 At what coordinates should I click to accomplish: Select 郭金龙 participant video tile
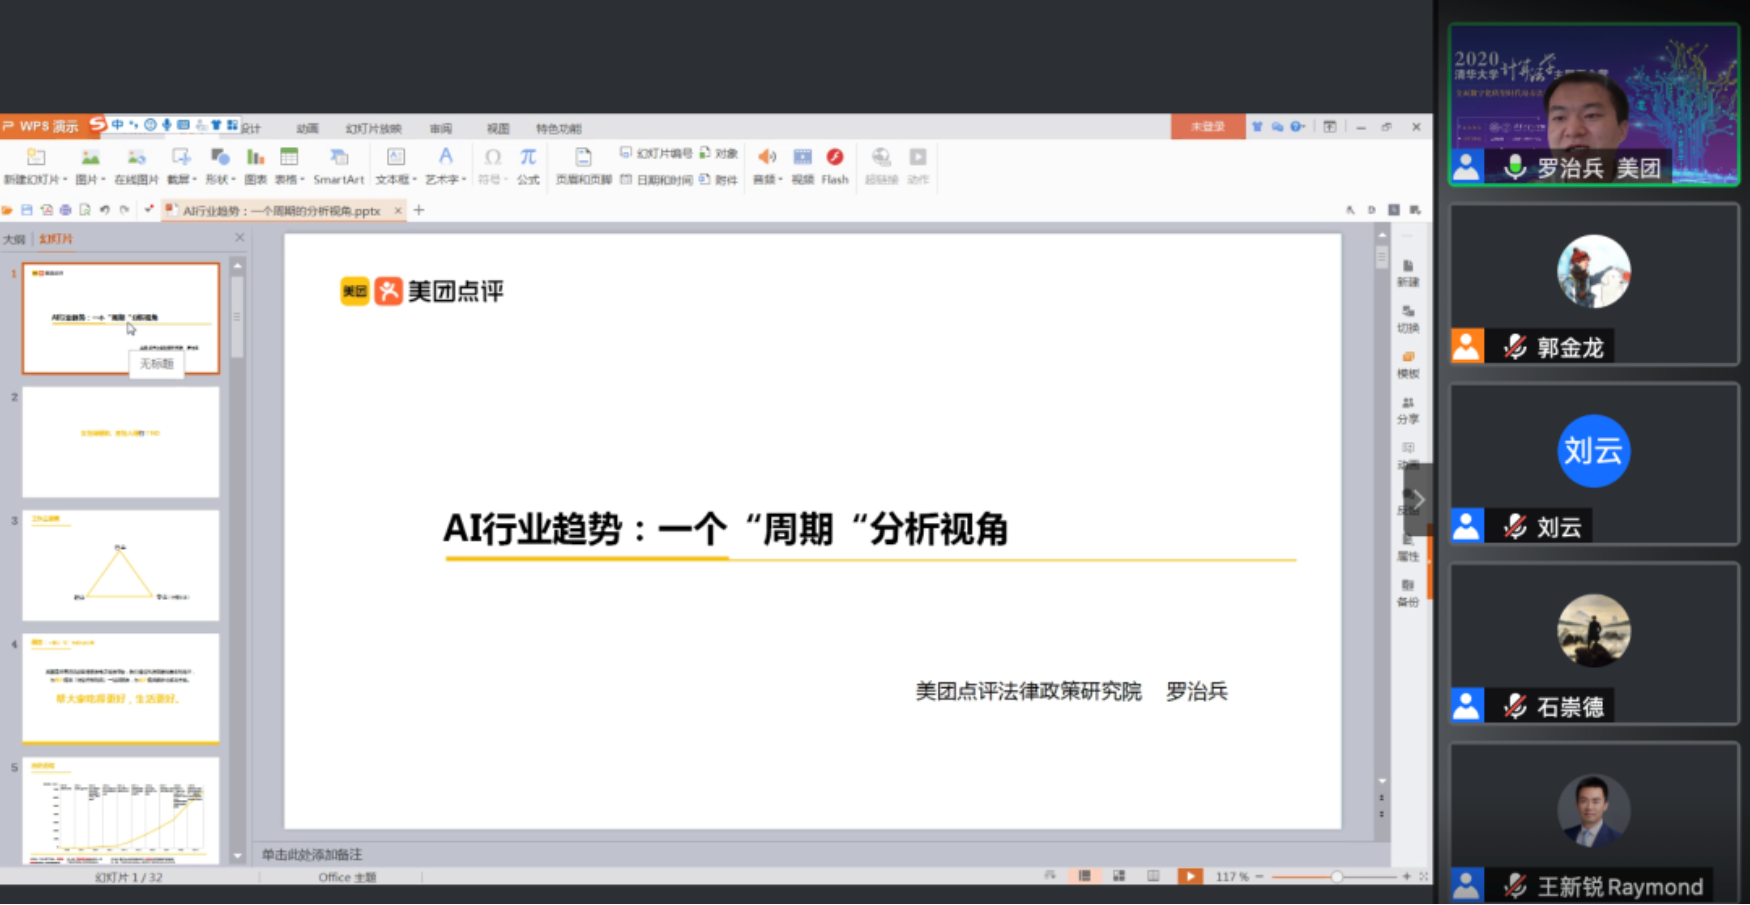pyautogui.click(x=1594, y=284)
